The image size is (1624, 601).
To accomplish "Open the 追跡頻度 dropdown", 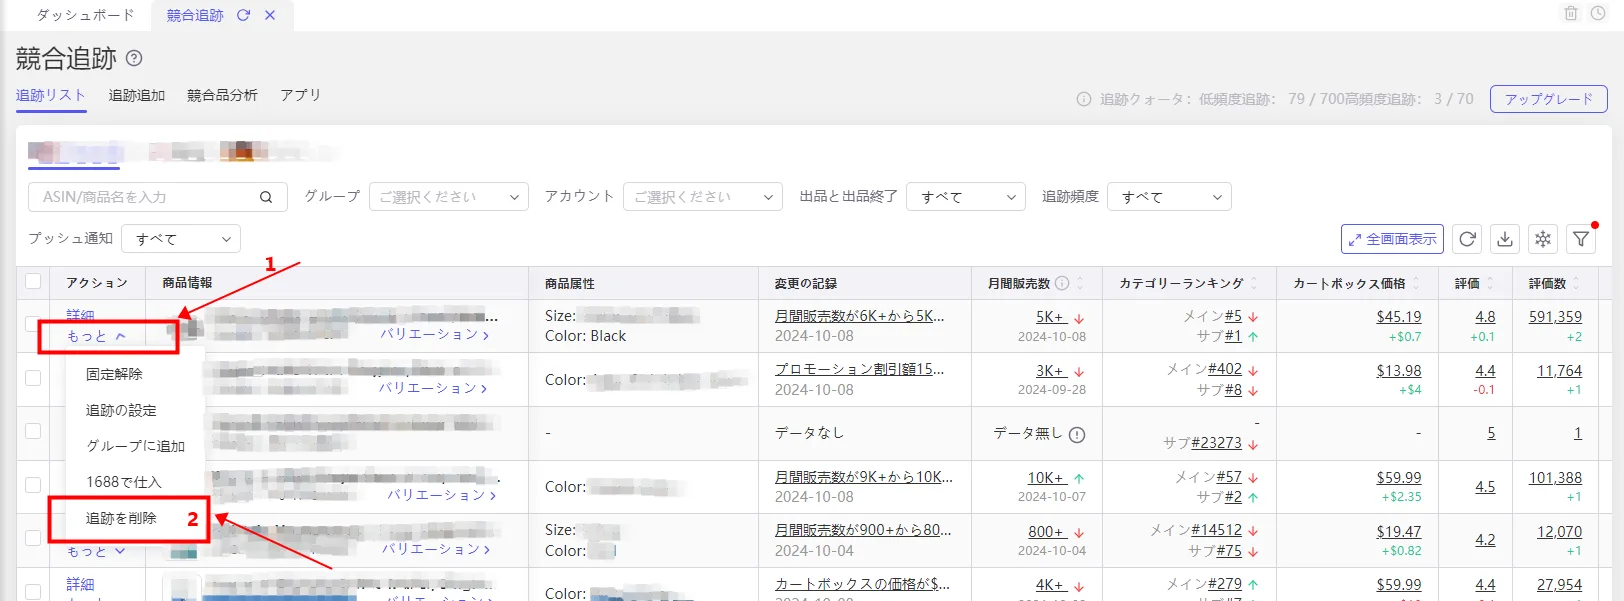I will (x=1169, y=197).
